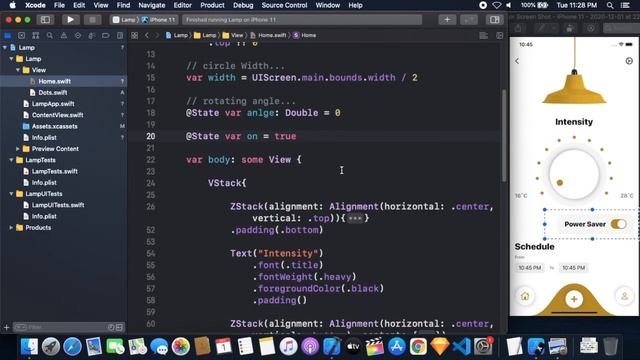This screenshot has width=640, height=360.
Task: Collapse the Lamp project root
Action: click(x=5, y=47)
